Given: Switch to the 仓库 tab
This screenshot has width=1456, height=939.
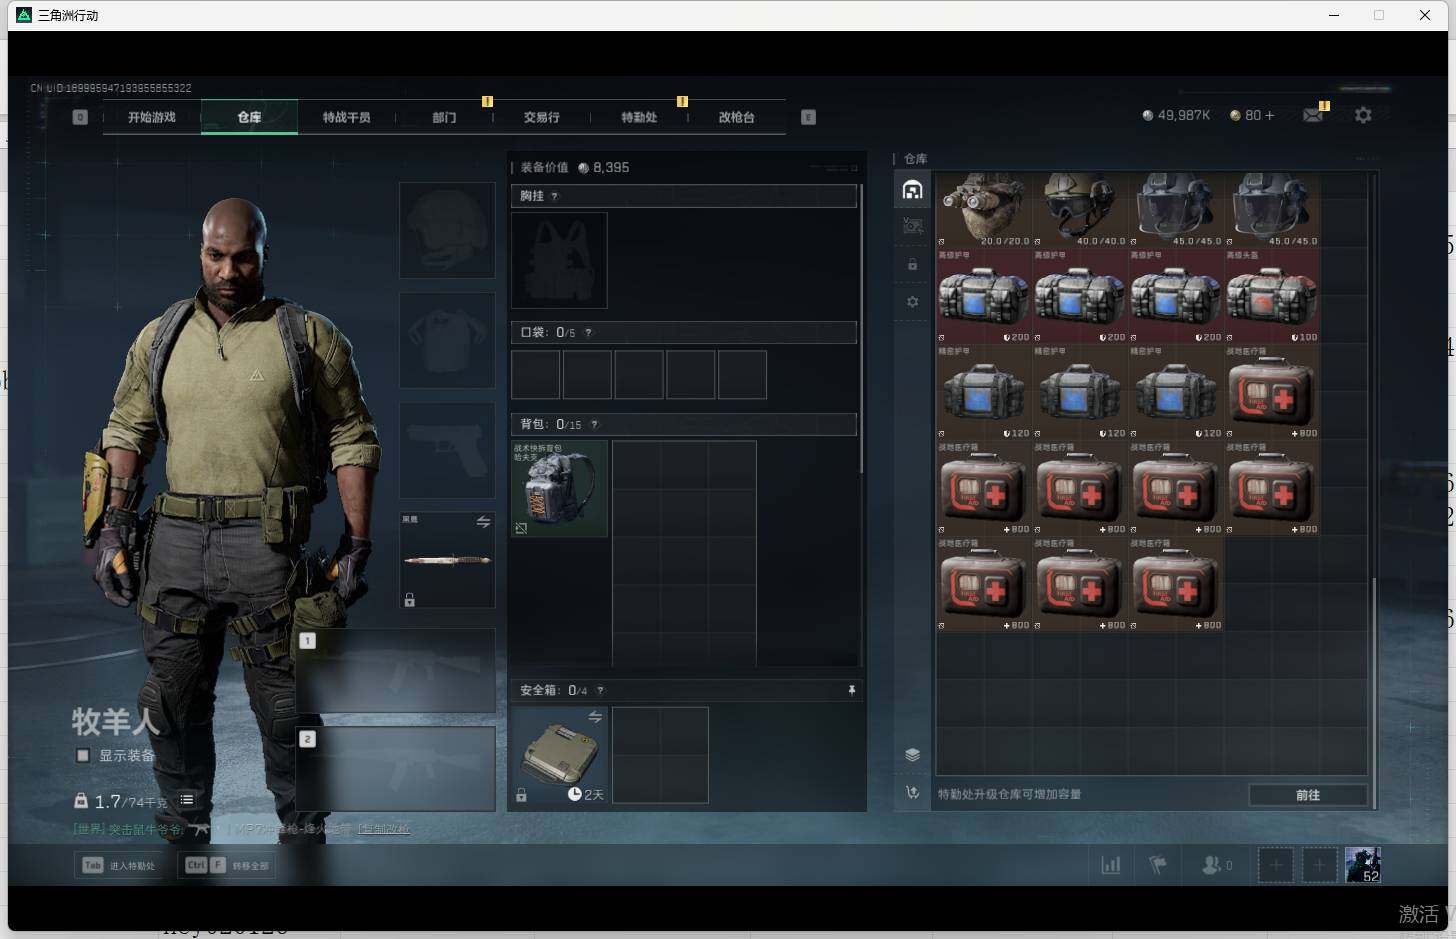Looking at the screenshot, I should pyautogui.click(x=249, y=117).
